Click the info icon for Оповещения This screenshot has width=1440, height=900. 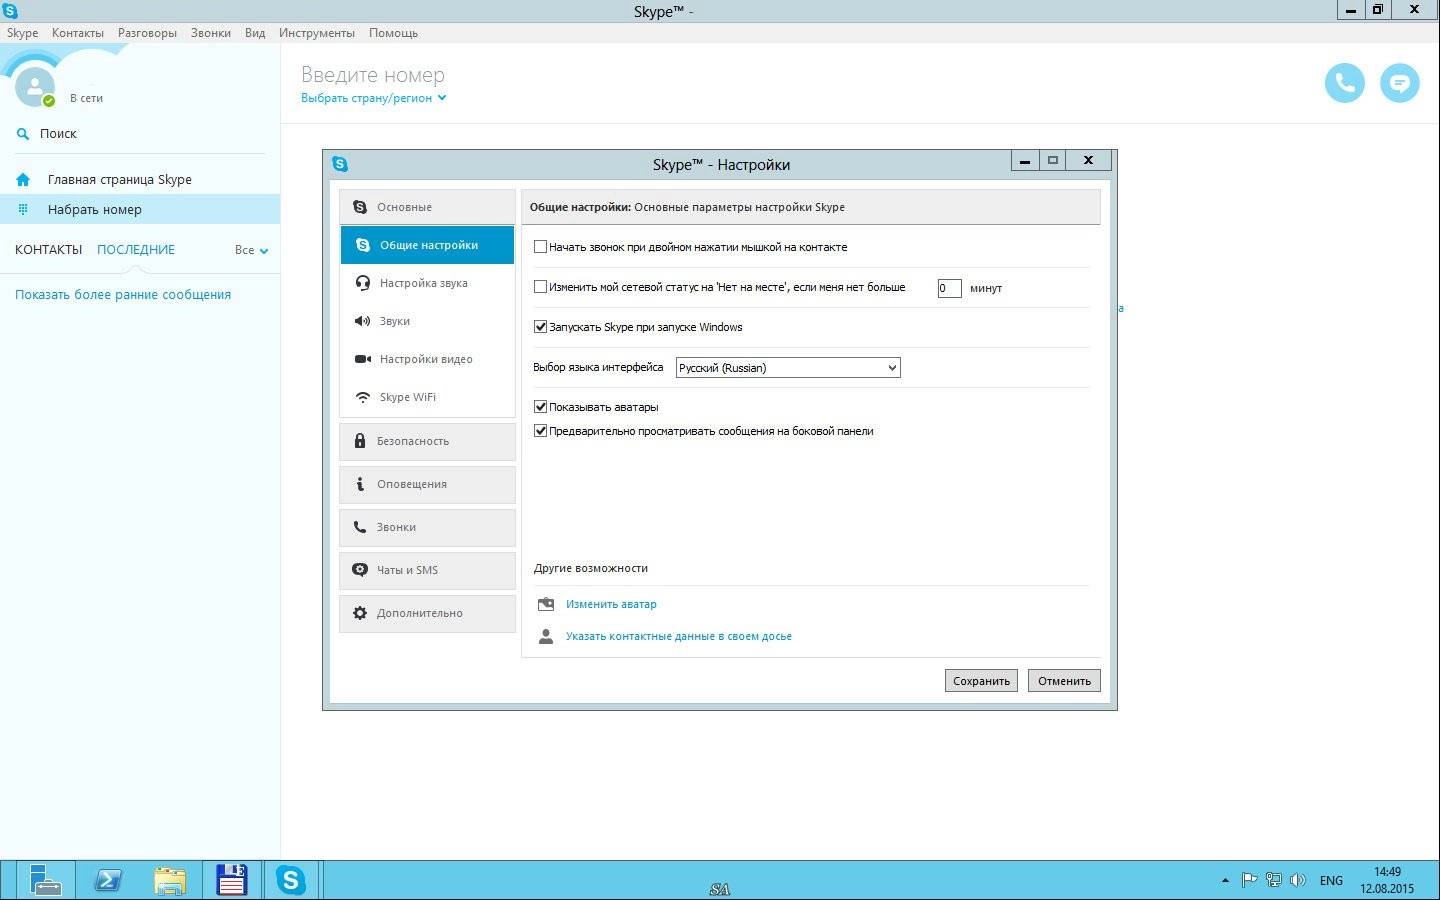(x=360, y=484)
